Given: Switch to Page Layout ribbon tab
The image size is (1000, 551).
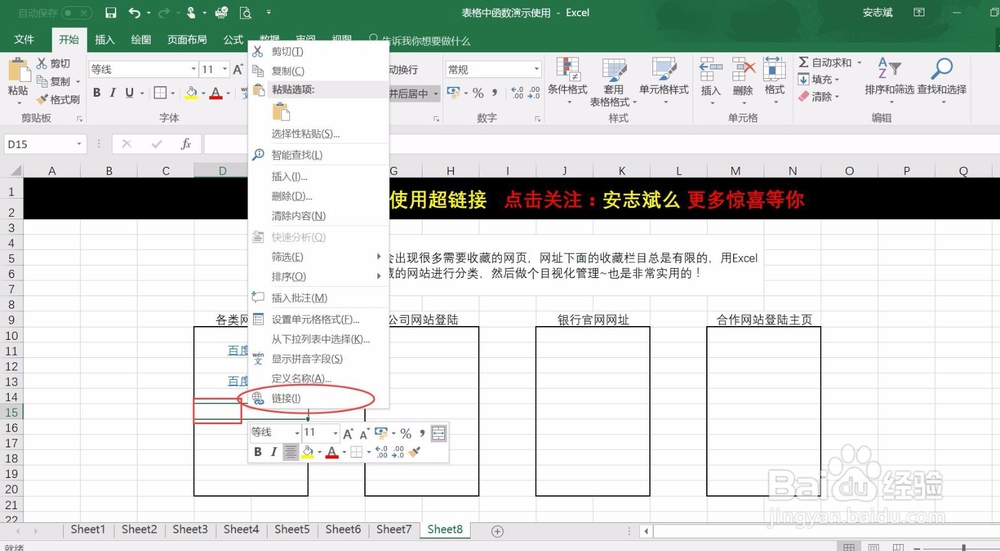Looking at the screenshot, I should coord(187,40).
